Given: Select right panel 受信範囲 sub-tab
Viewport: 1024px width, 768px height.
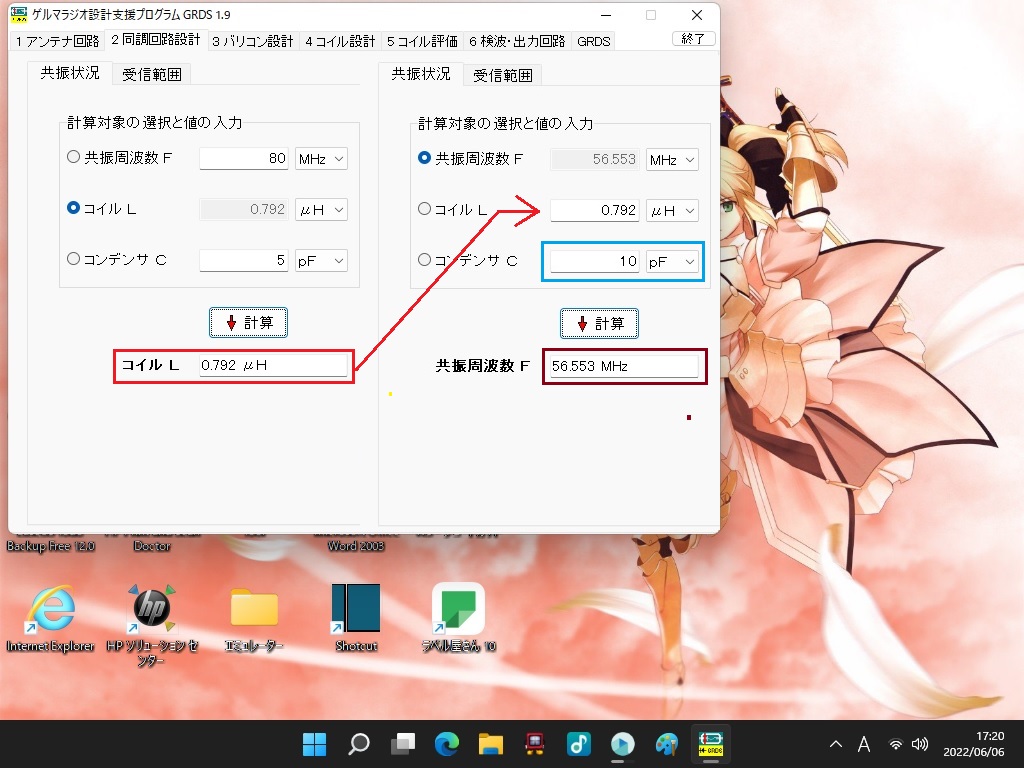Looking at the screenshot, I should coord(503,76).
